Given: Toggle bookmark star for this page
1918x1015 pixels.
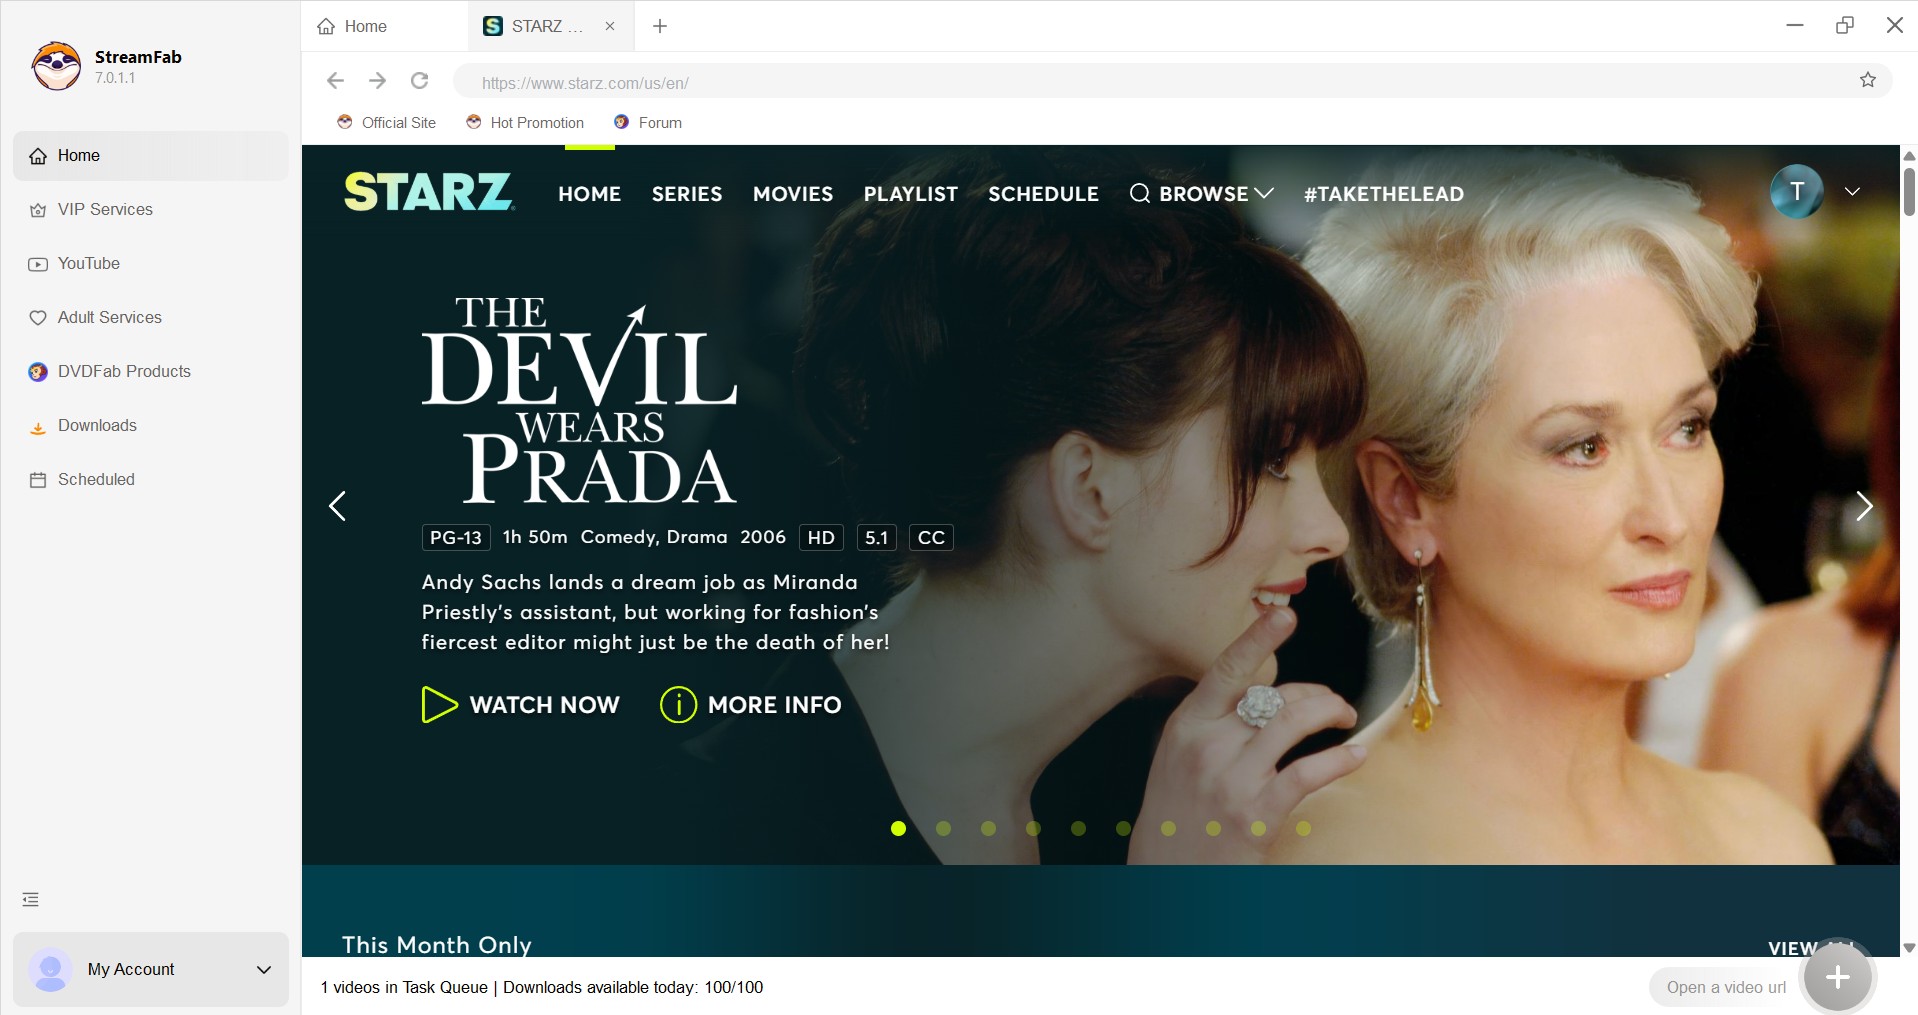Looking at the screenshot, I should (x=1868, y=81).
